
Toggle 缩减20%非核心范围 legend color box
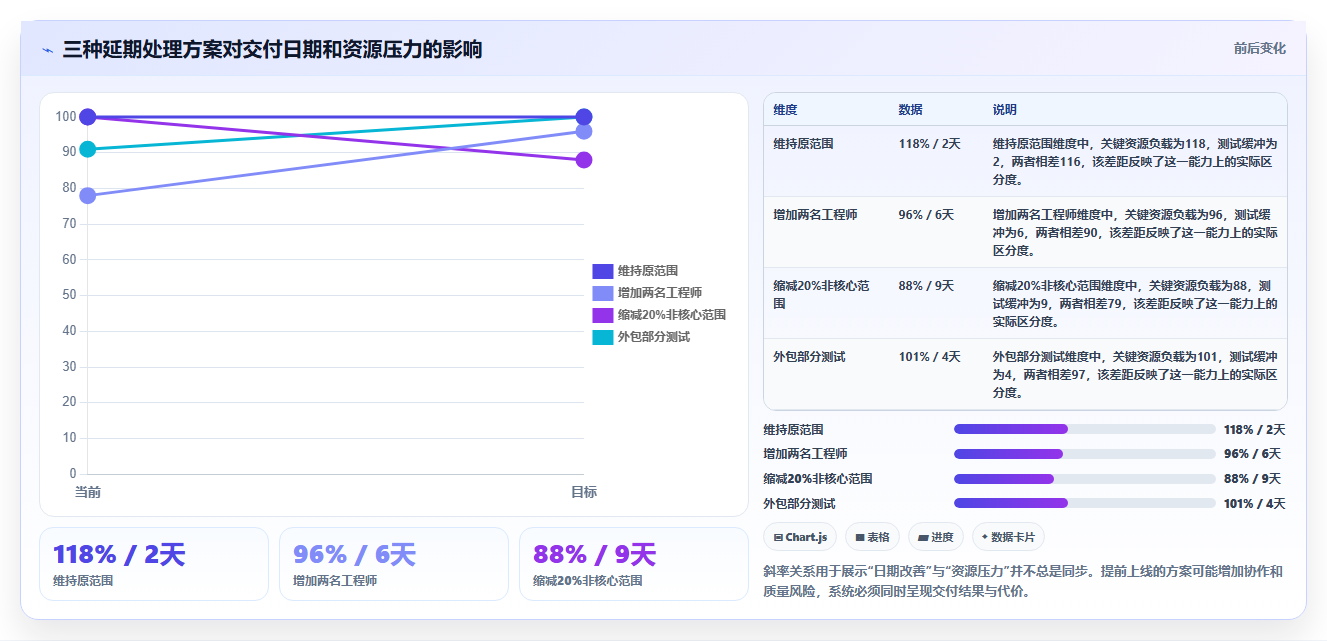coord(602,315)
